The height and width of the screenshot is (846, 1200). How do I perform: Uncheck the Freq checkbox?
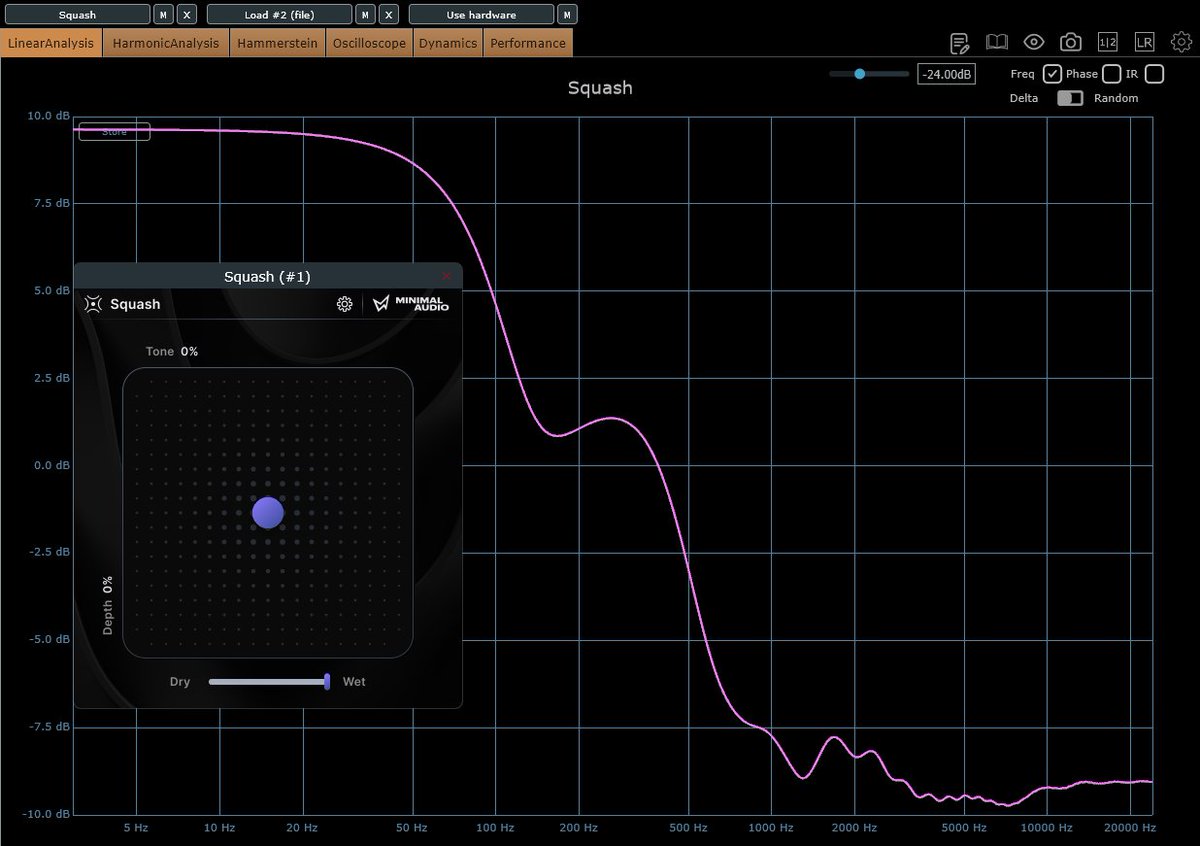(x=1052, y=74)
